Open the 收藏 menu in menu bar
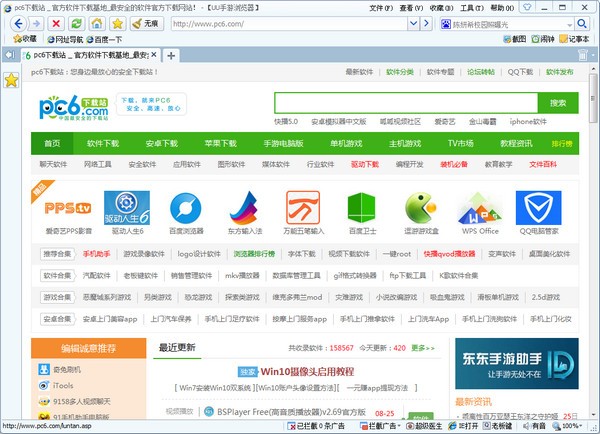Viewport: 600px width, 434px height. click(x=441, y=8)
